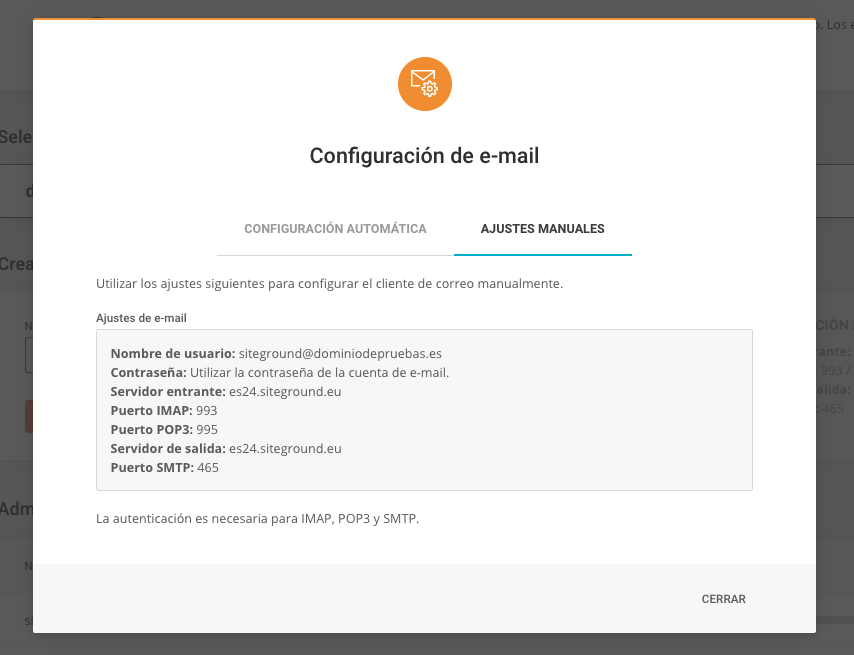
Task: Click the IMAP port value 993
Action: (206, 411)
